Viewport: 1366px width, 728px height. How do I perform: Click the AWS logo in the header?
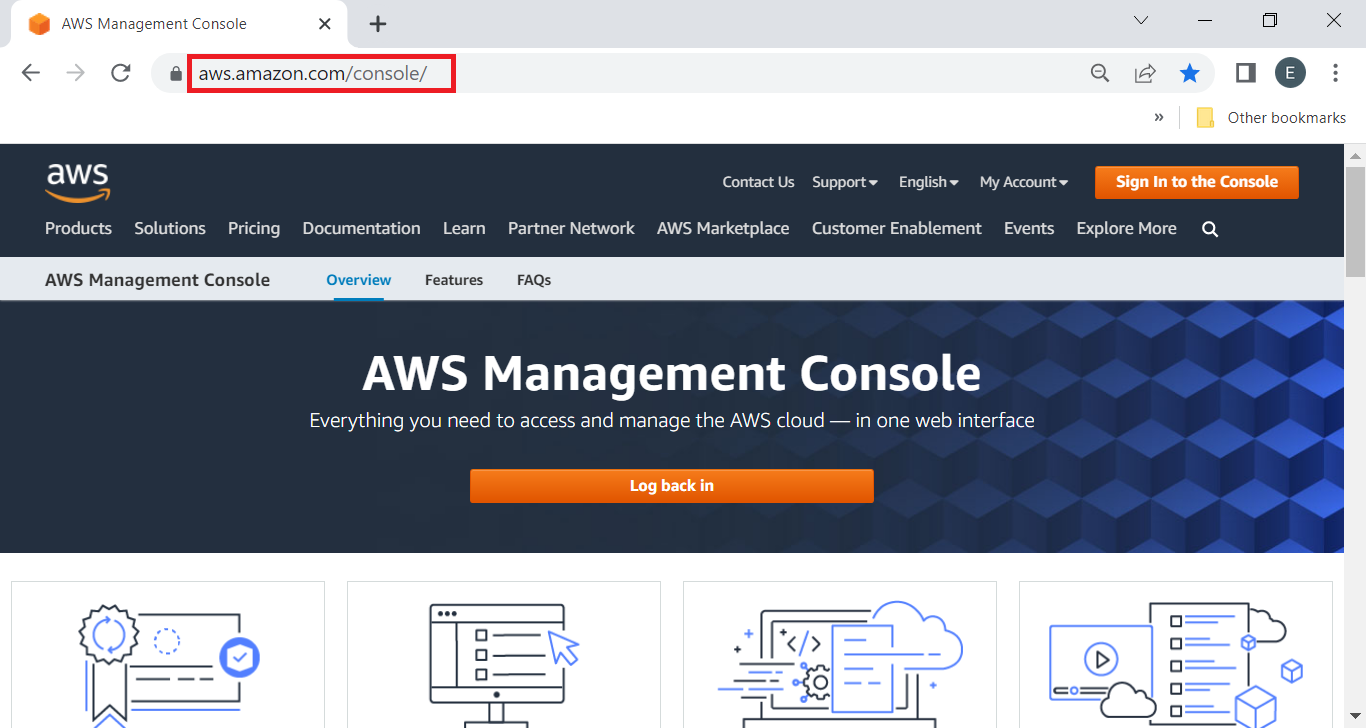(77, 181)
